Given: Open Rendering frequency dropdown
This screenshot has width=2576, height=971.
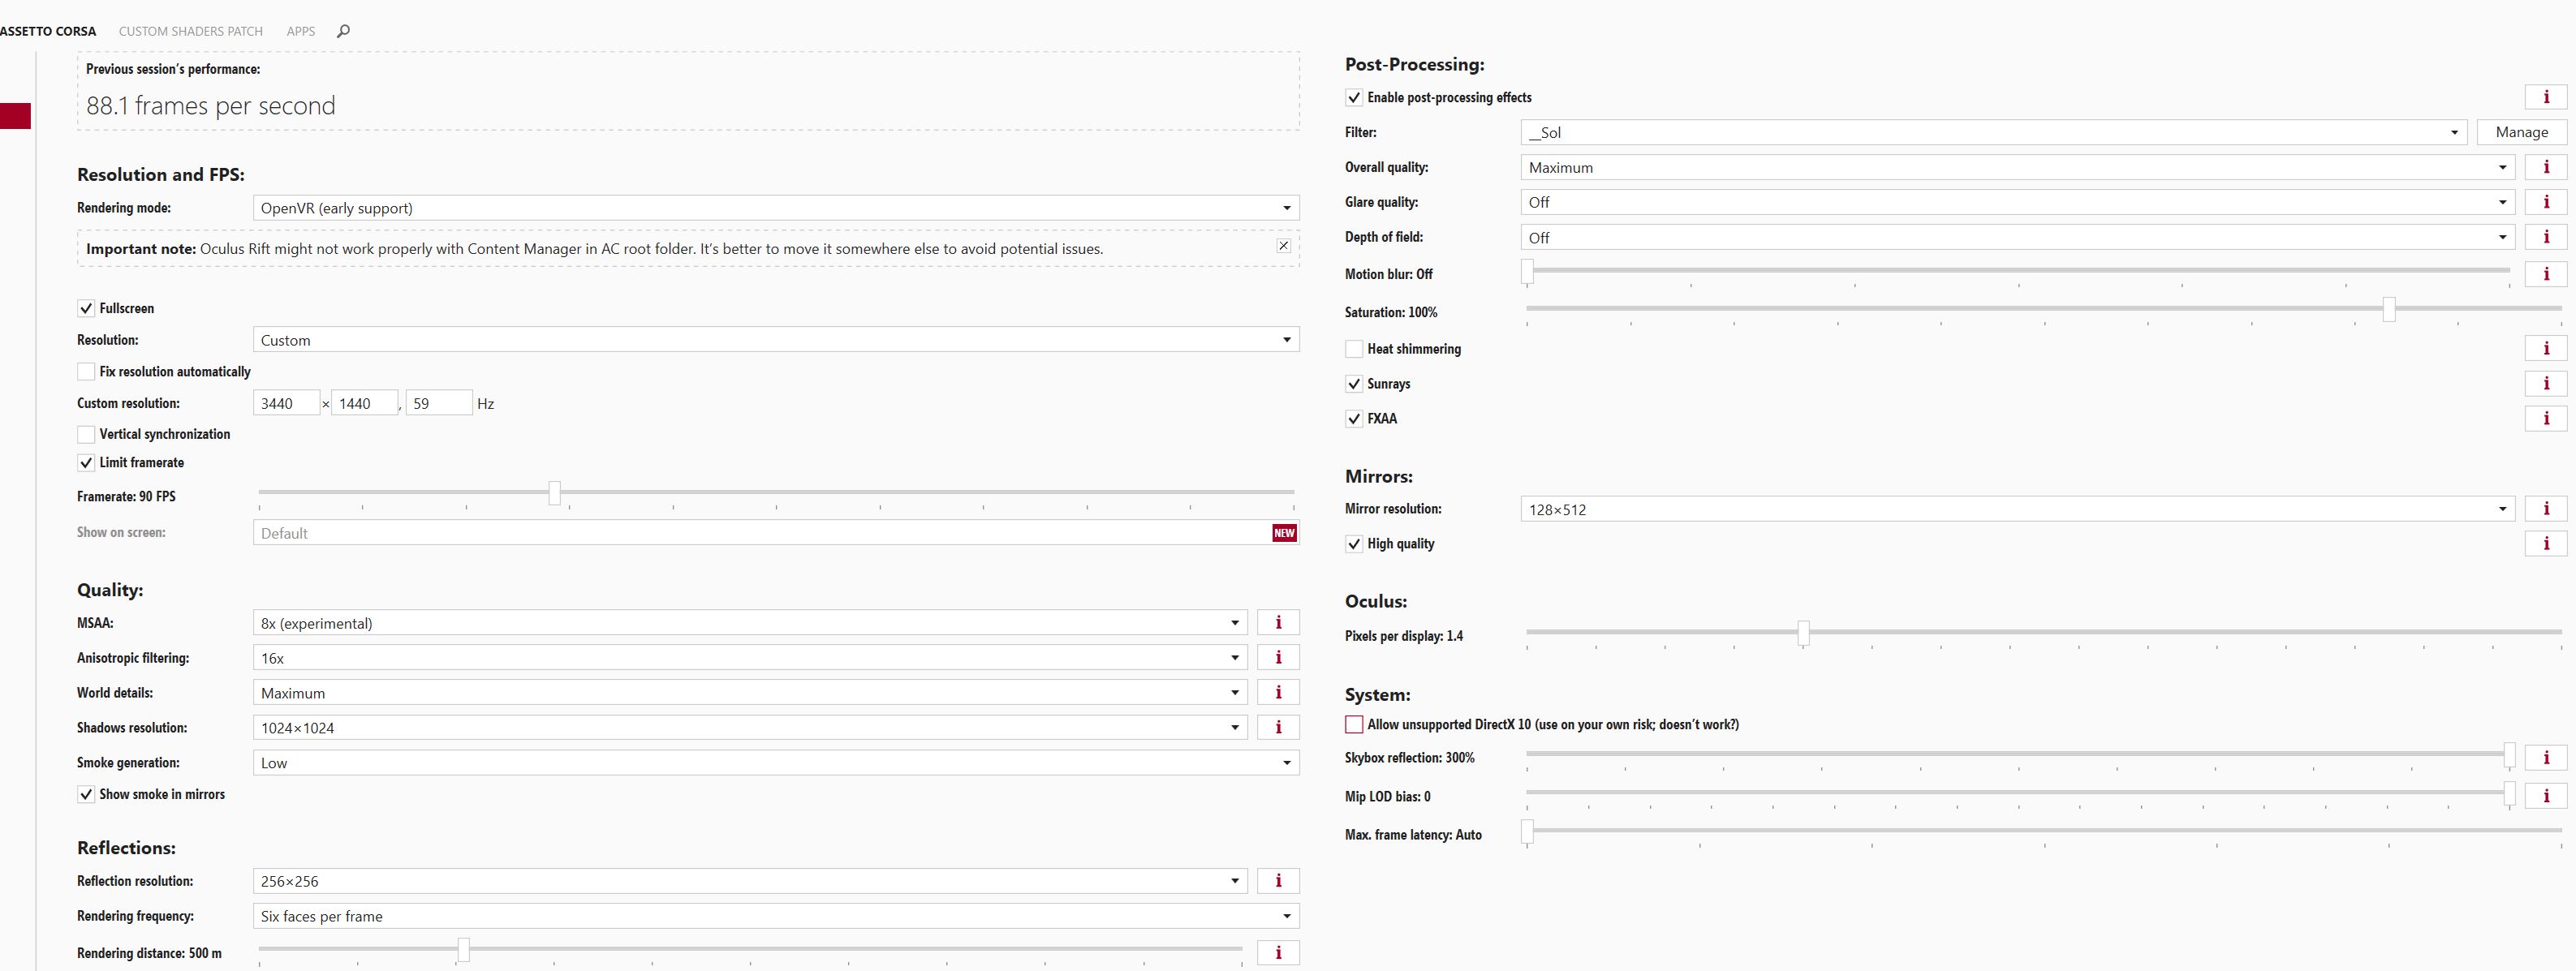Looking at the screenshot, I should [776, 916].
